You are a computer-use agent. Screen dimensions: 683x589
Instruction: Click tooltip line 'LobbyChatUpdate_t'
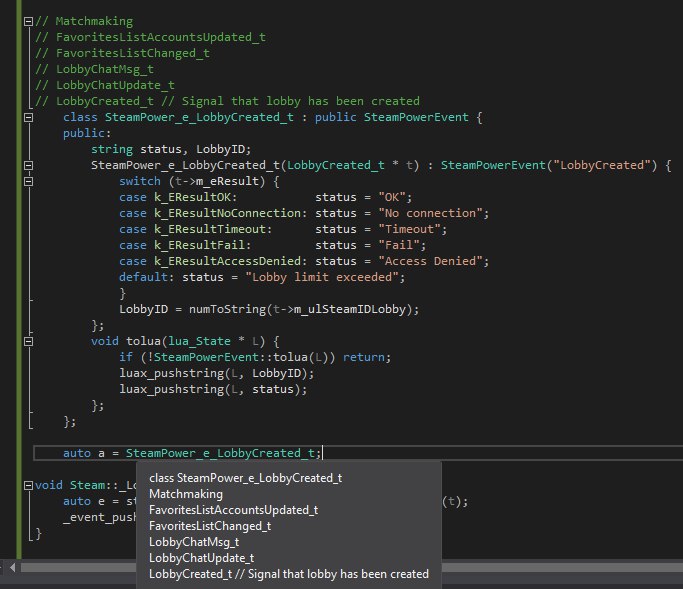(201, 558)
